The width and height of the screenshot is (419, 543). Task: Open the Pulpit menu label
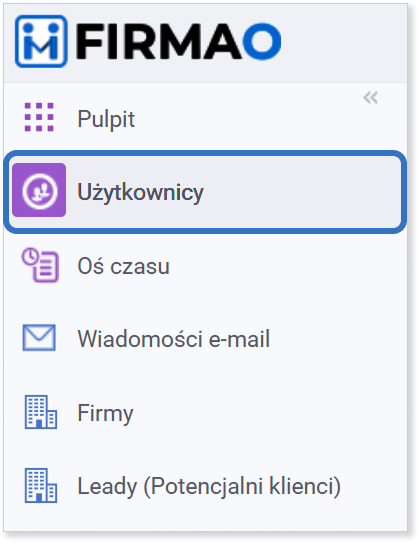coord(106,119)
